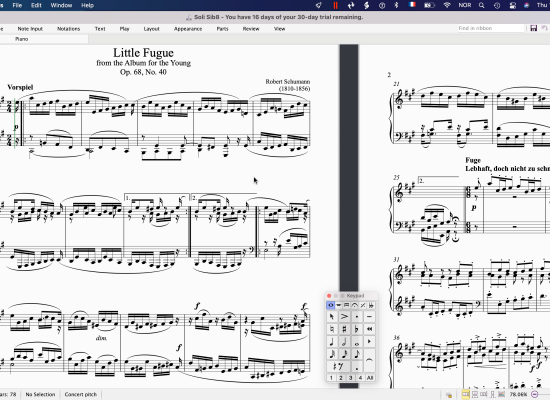Open macOS Spotlight search icon
The height and width of the screenshot is (400, 550).
482,5
